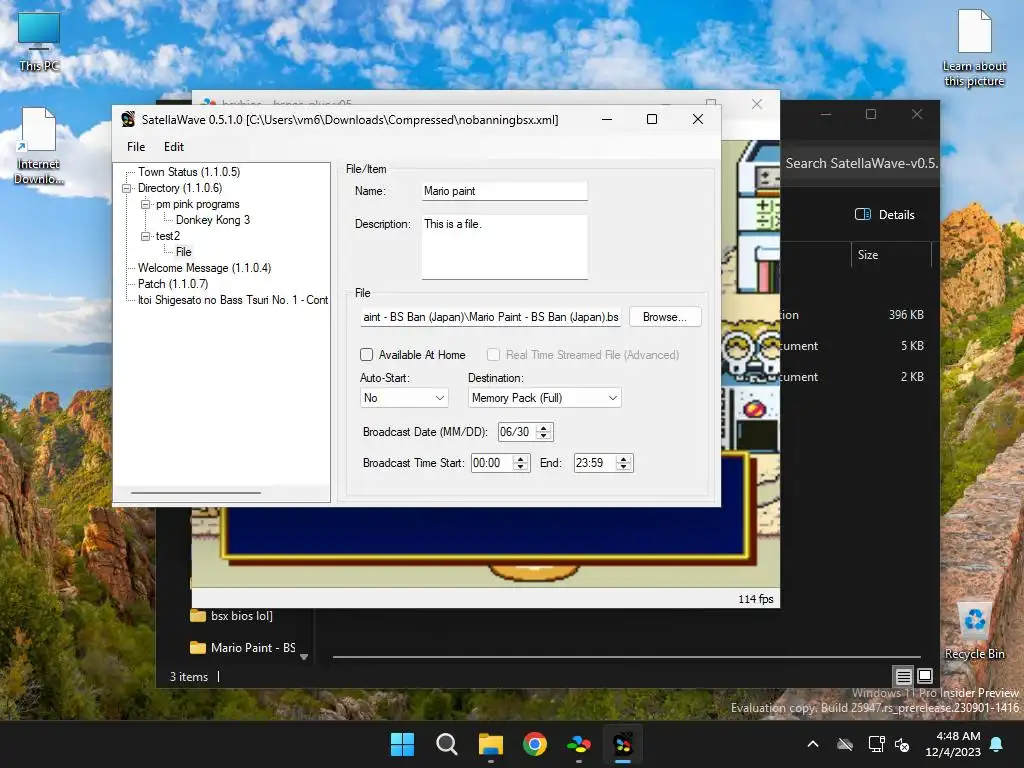Increase Broadcast Date with up arrow
Image resolution: width=1024 pixels, height=768 pixels.
[543, 428]
